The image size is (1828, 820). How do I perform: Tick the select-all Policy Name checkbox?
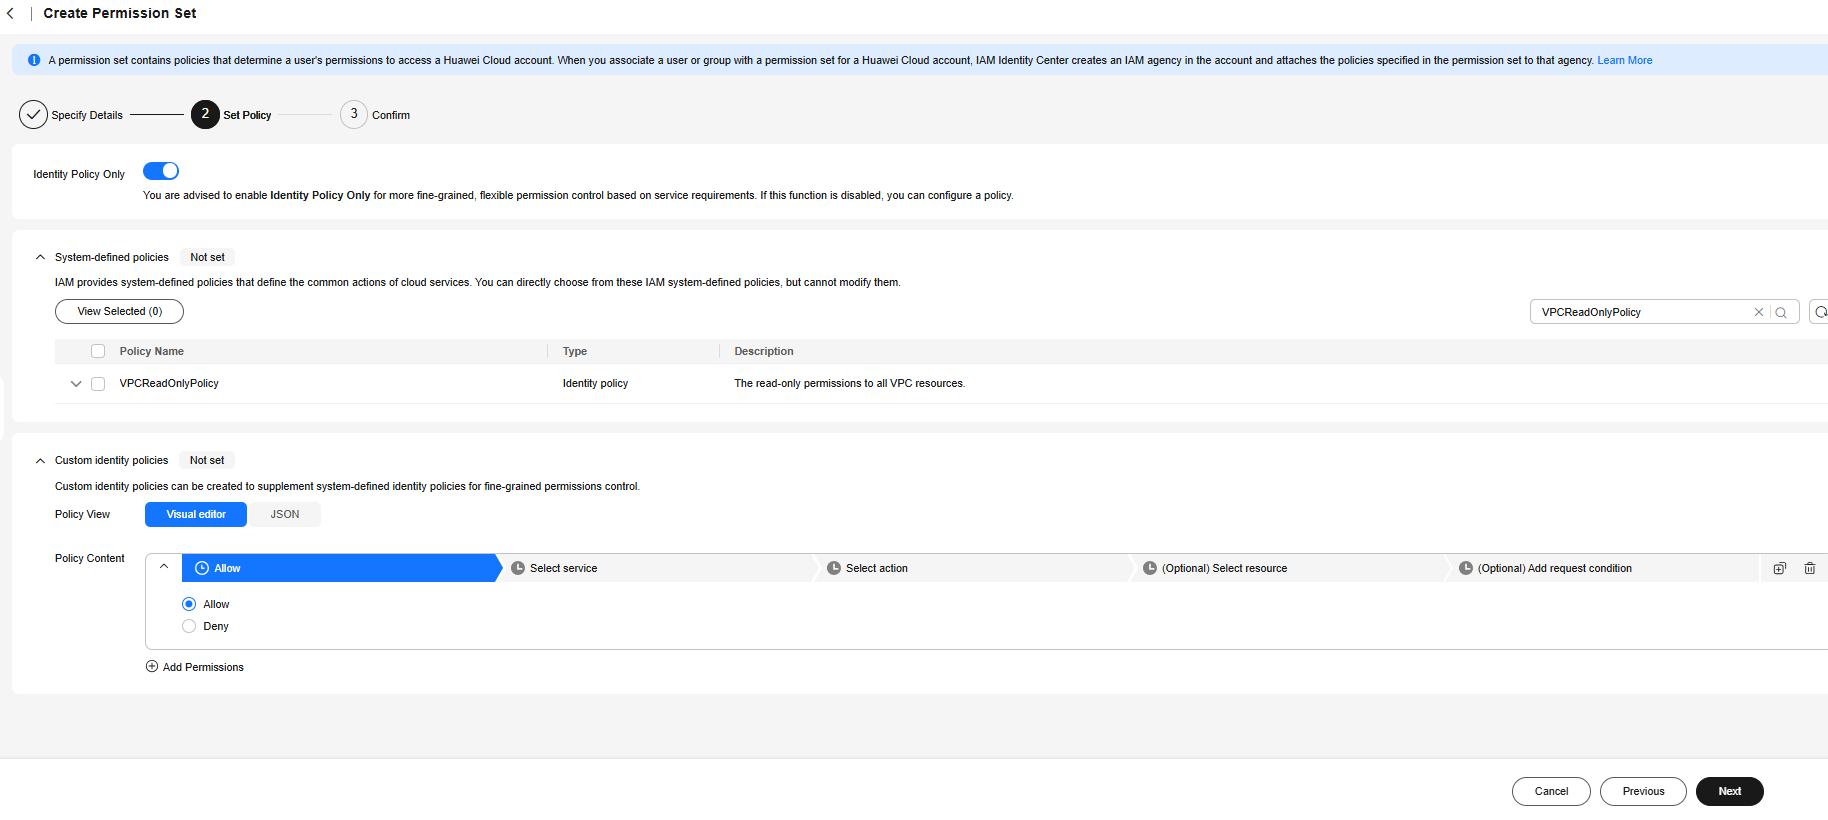click(98, 351)
